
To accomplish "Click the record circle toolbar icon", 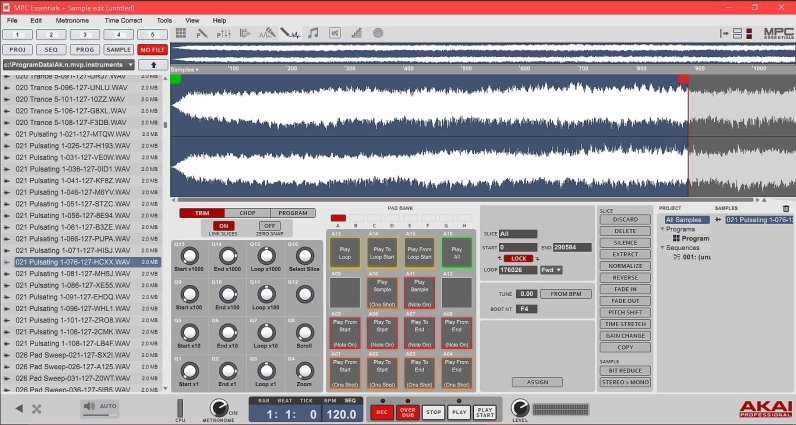I will [378, 33].
